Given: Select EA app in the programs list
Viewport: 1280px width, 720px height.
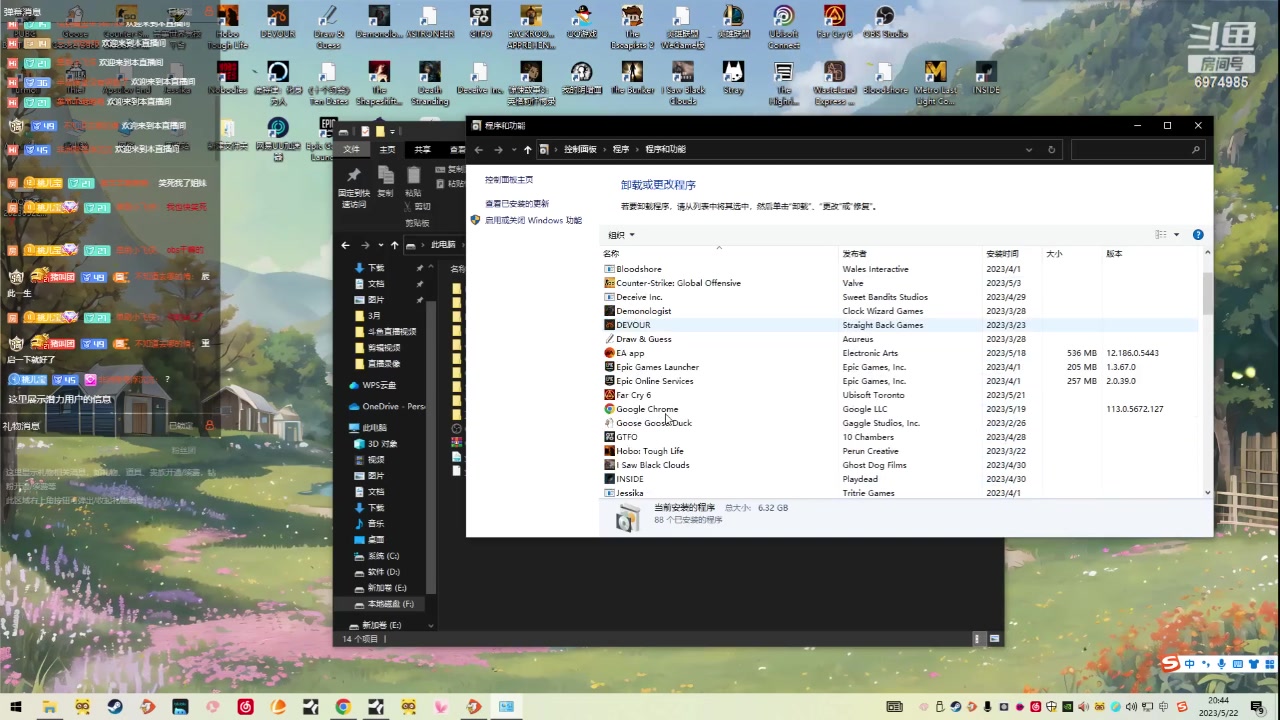Looking at the screenshot, I should click(x=900, y=353).
